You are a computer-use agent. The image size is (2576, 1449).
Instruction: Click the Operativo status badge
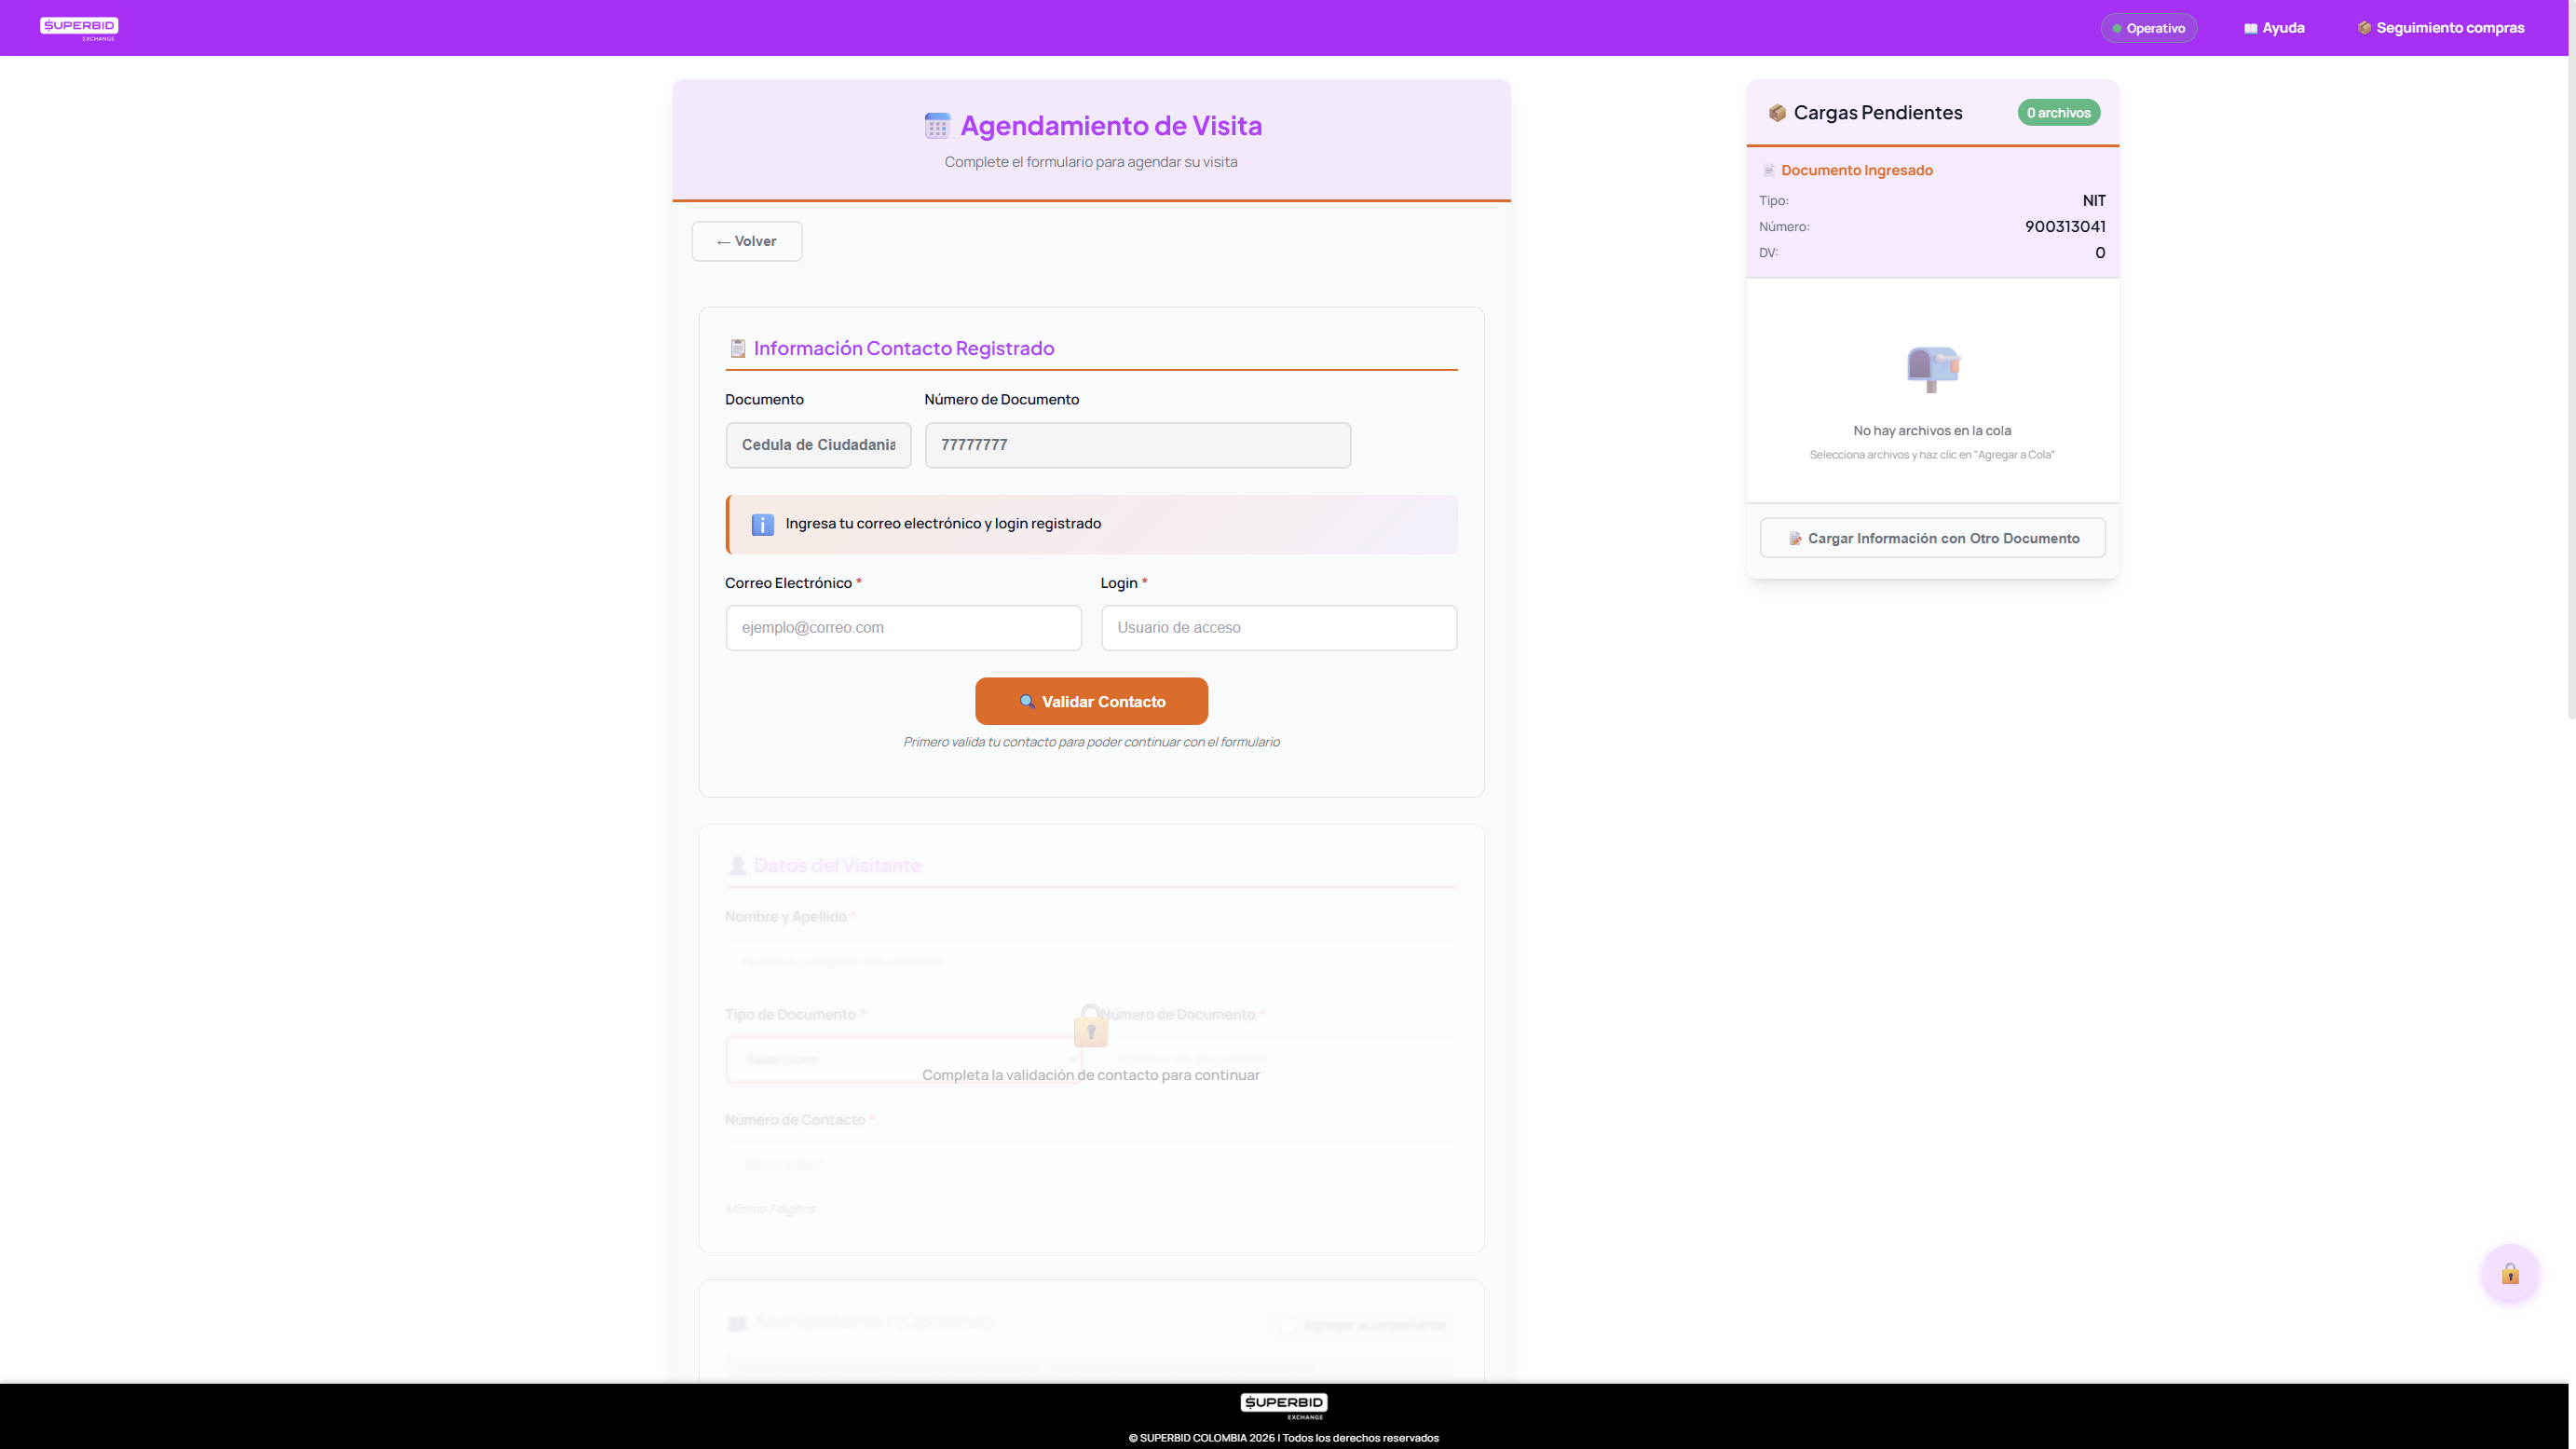tap(2148, 28)
